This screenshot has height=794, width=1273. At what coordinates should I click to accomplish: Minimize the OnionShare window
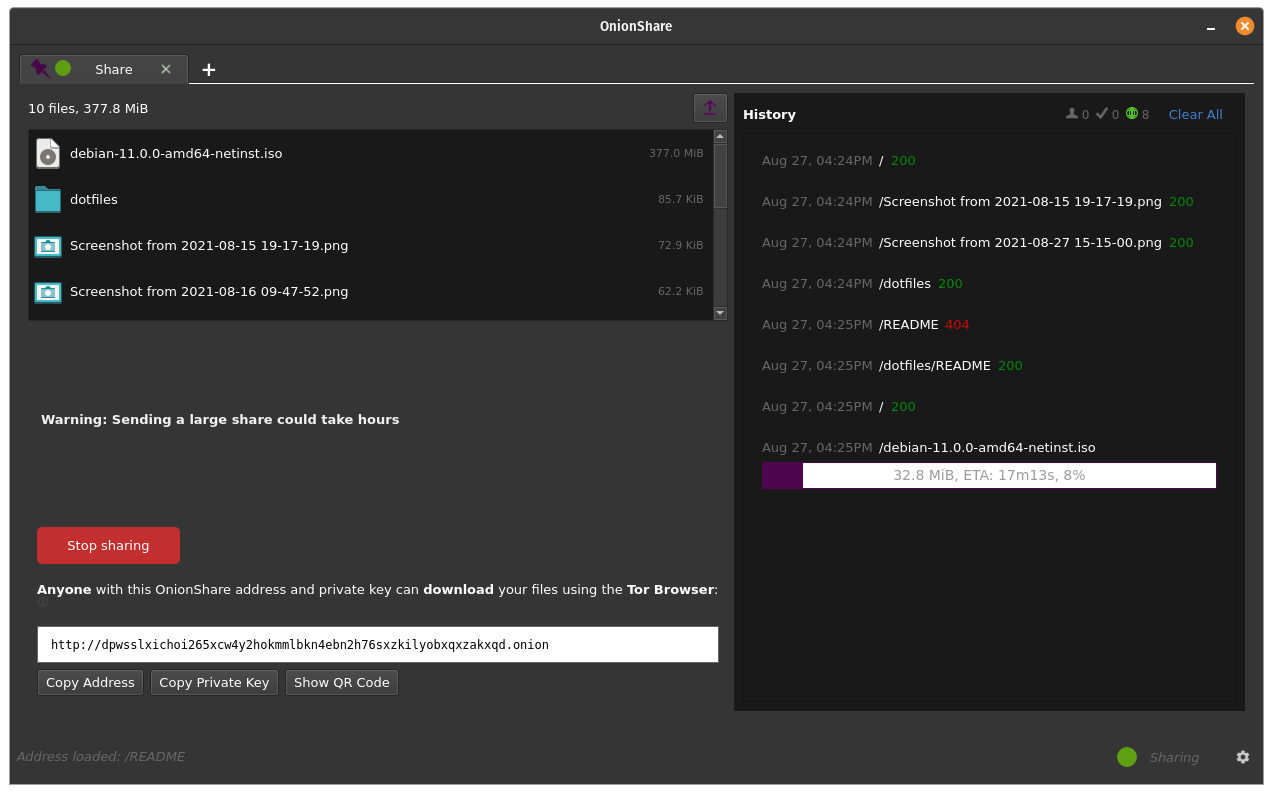pyautogui.click(x=1211, y=27)
